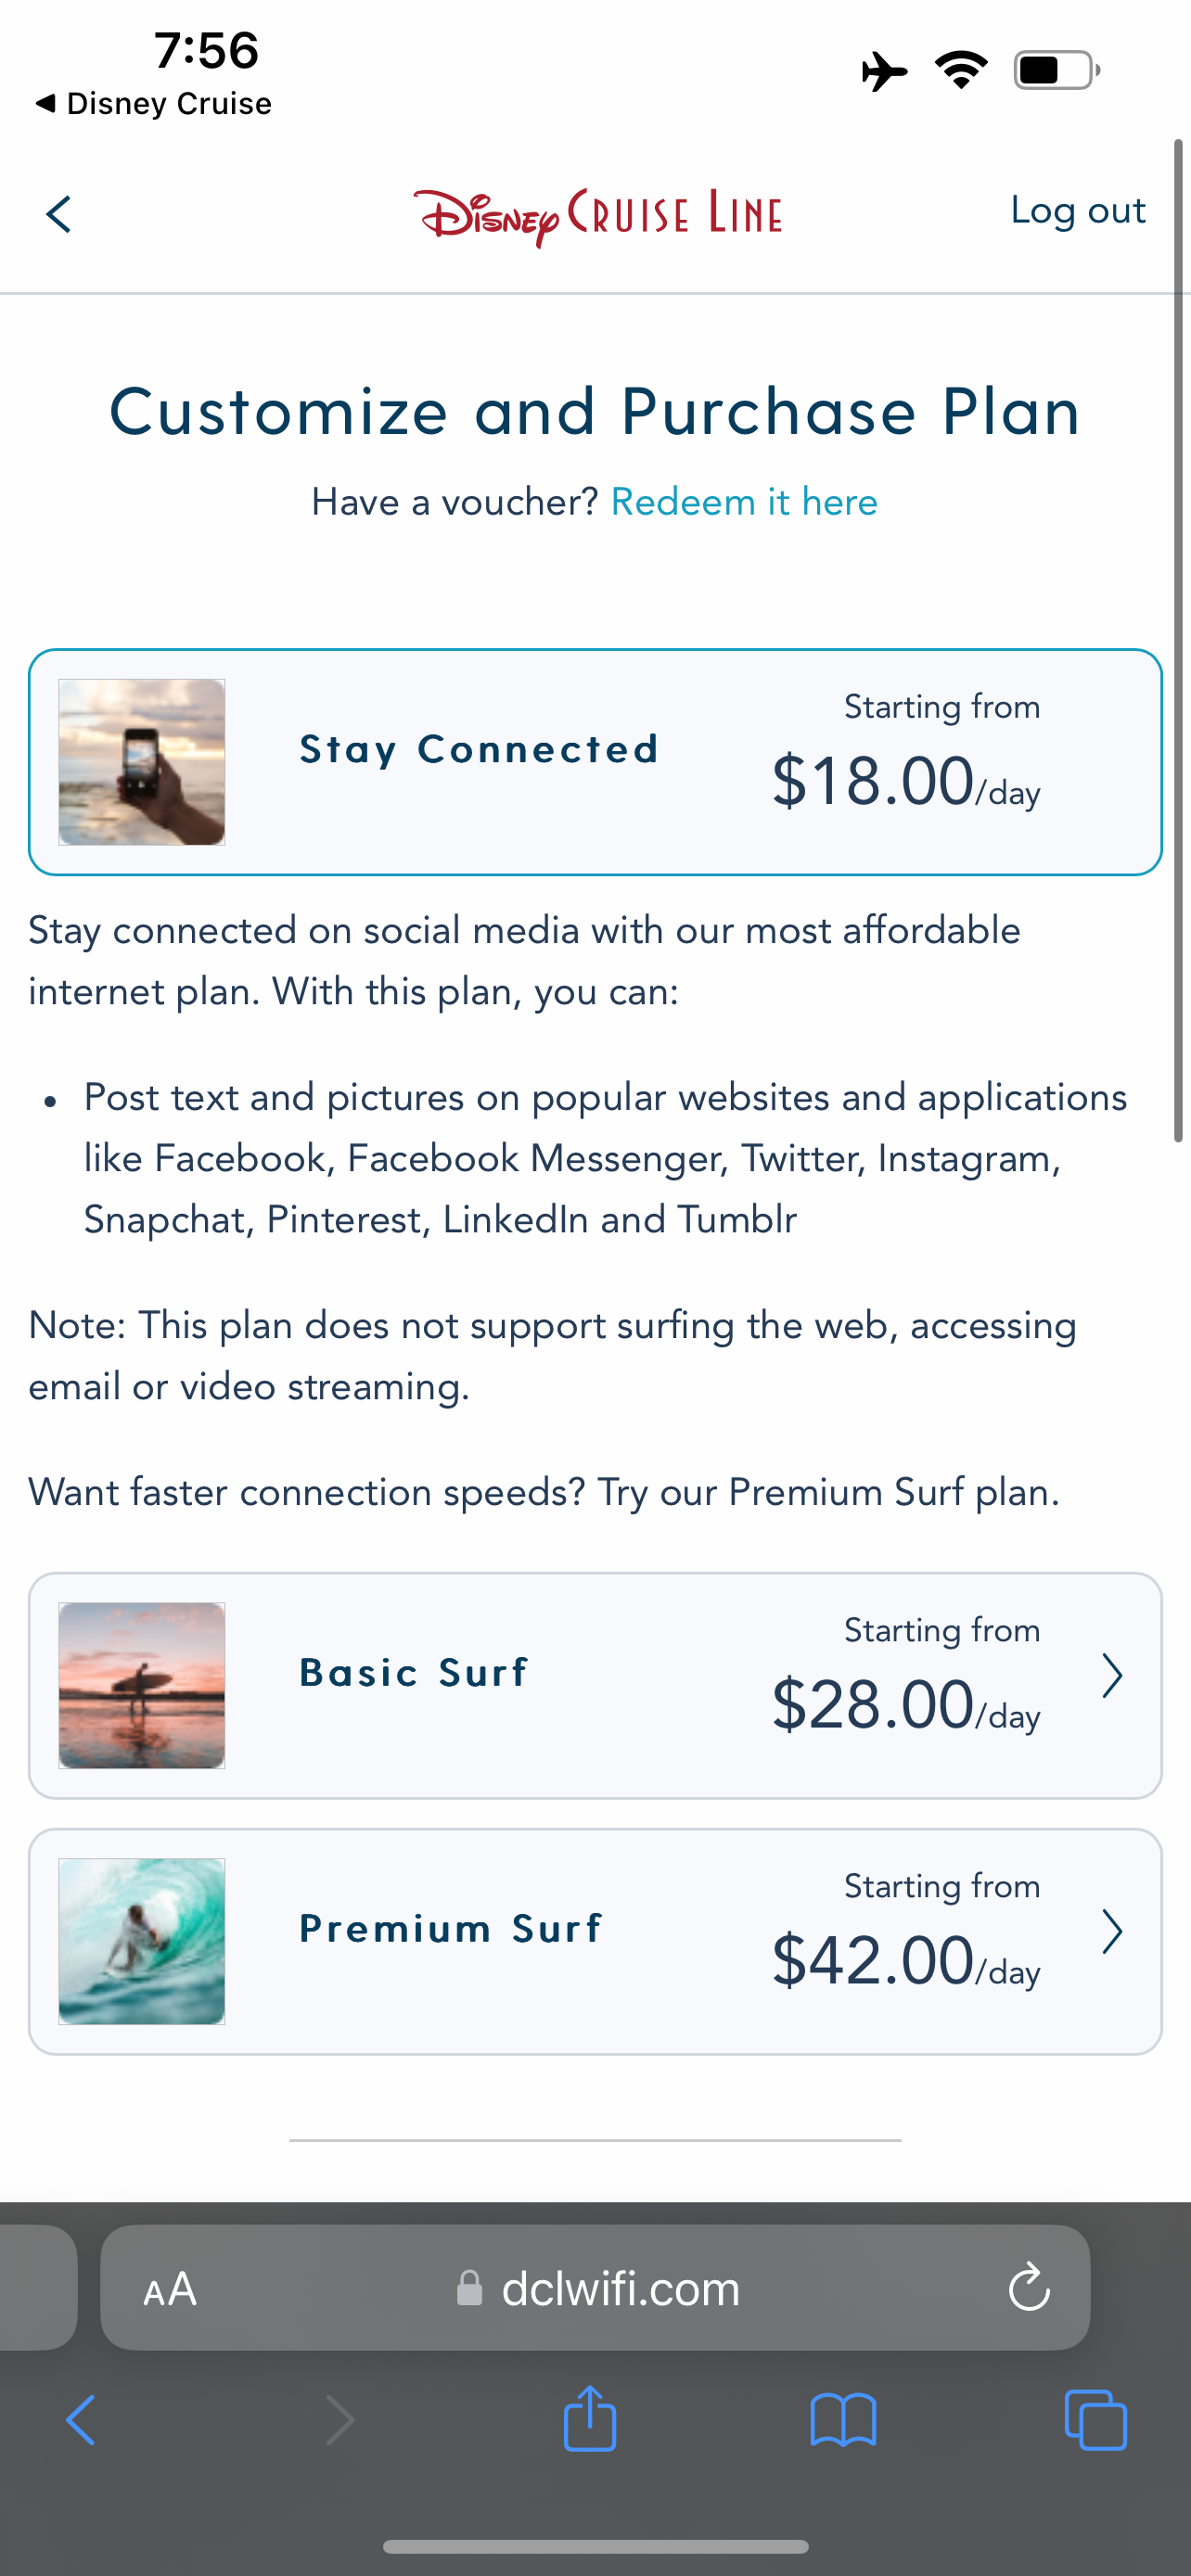Select the Basic Surf plan title
Viewport: 1191px width, 2576px height.
click(414, 1673)
